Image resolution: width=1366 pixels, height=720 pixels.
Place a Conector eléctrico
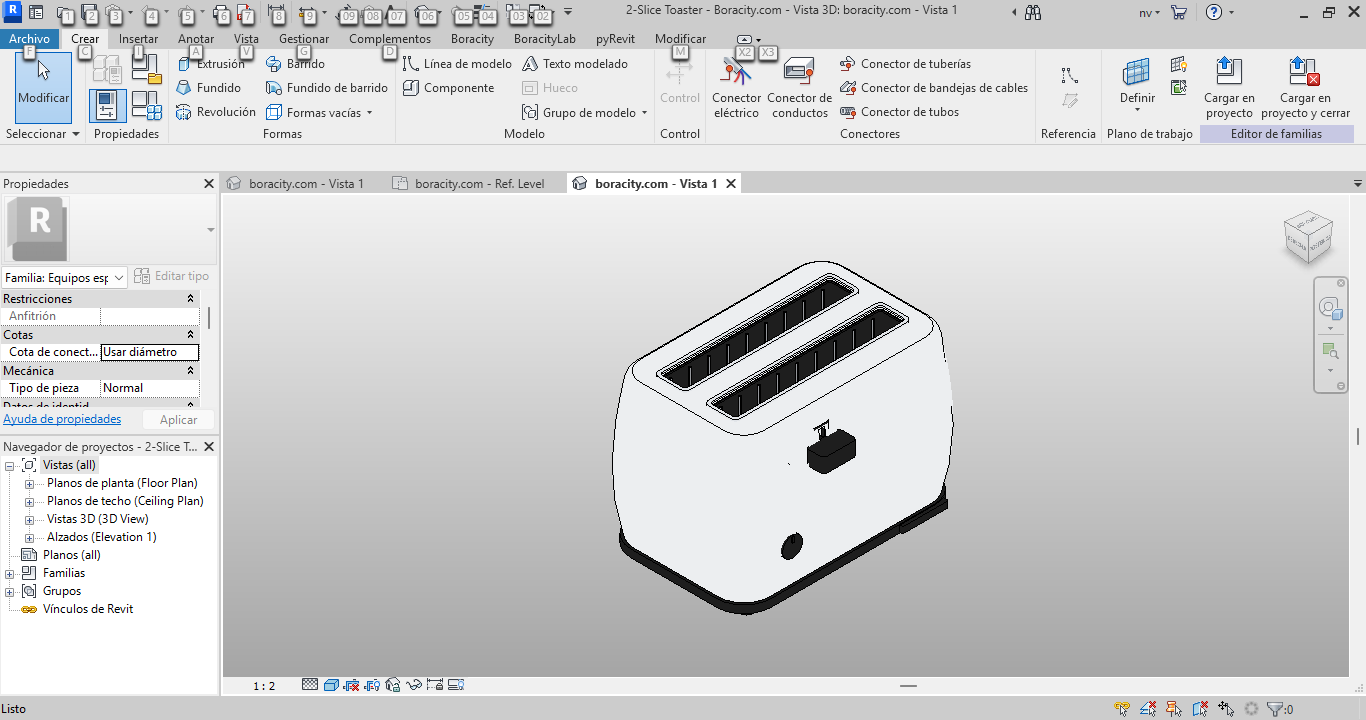pos(737,86)
